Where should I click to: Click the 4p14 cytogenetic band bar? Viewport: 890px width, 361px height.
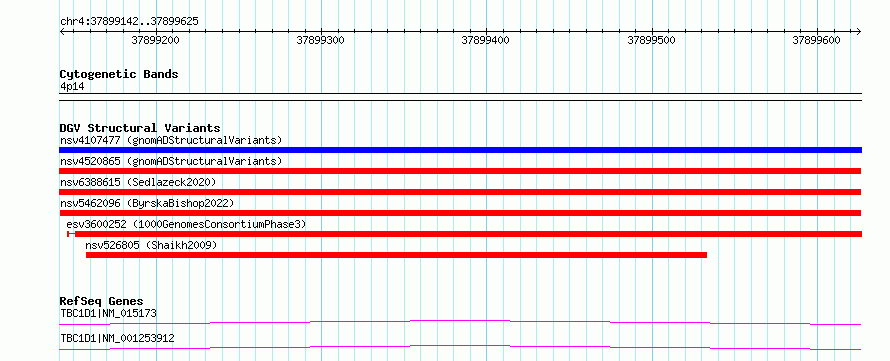coord(460,97)
